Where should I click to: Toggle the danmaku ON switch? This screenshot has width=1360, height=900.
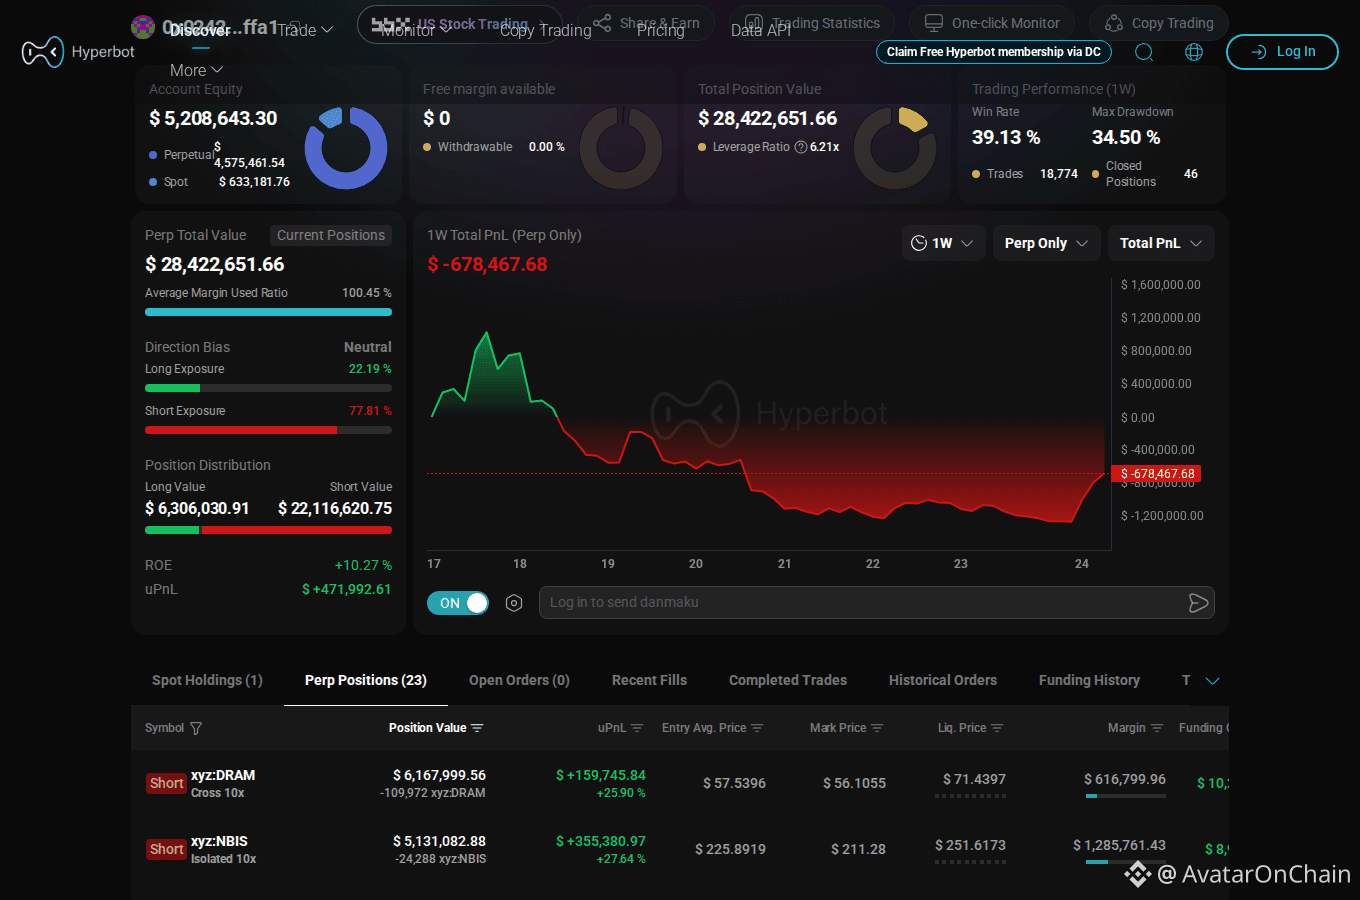click(x=458, y=603)
